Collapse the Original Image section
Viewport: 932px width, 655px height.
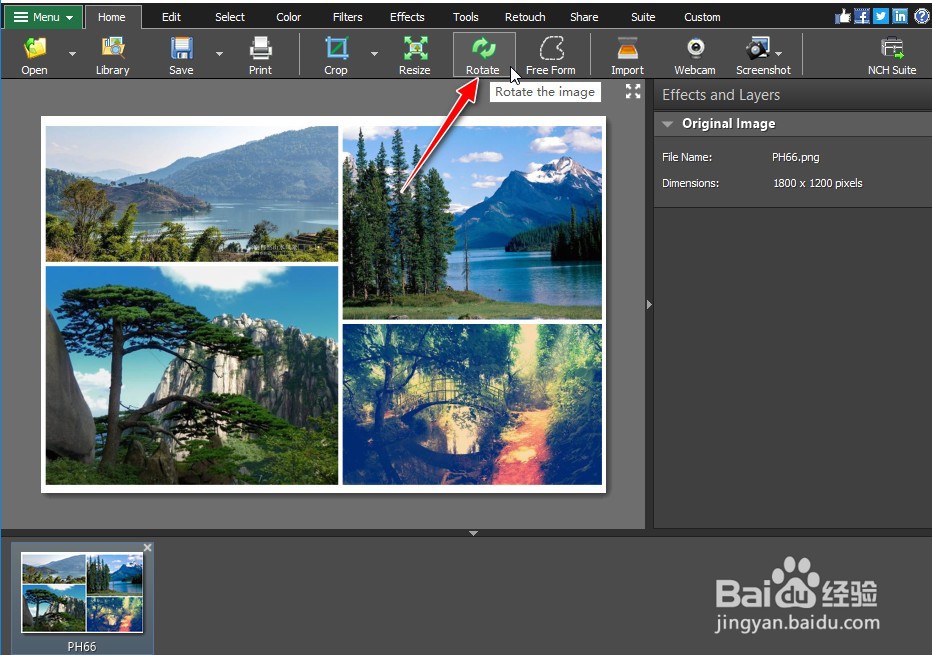667,124
